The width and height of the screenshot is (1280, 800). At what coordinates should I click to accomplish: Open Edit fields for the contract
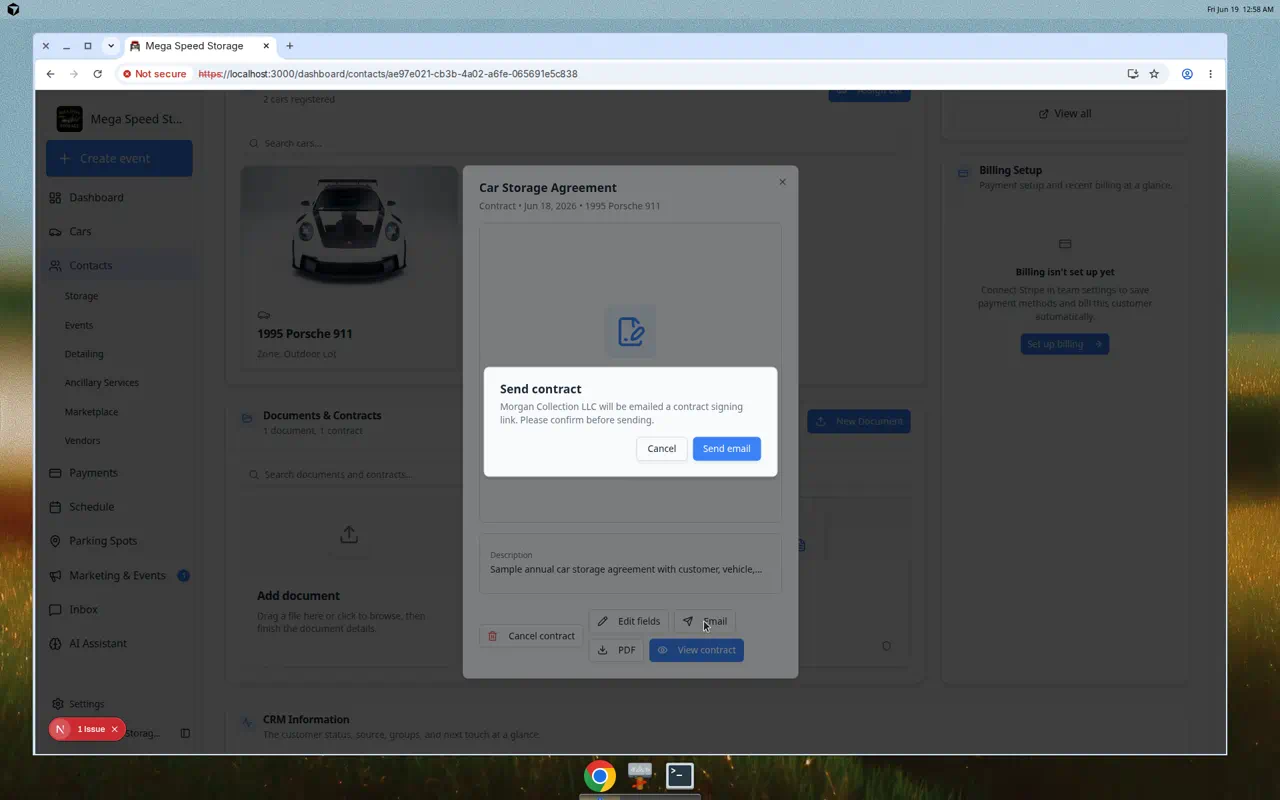(628, 621)
